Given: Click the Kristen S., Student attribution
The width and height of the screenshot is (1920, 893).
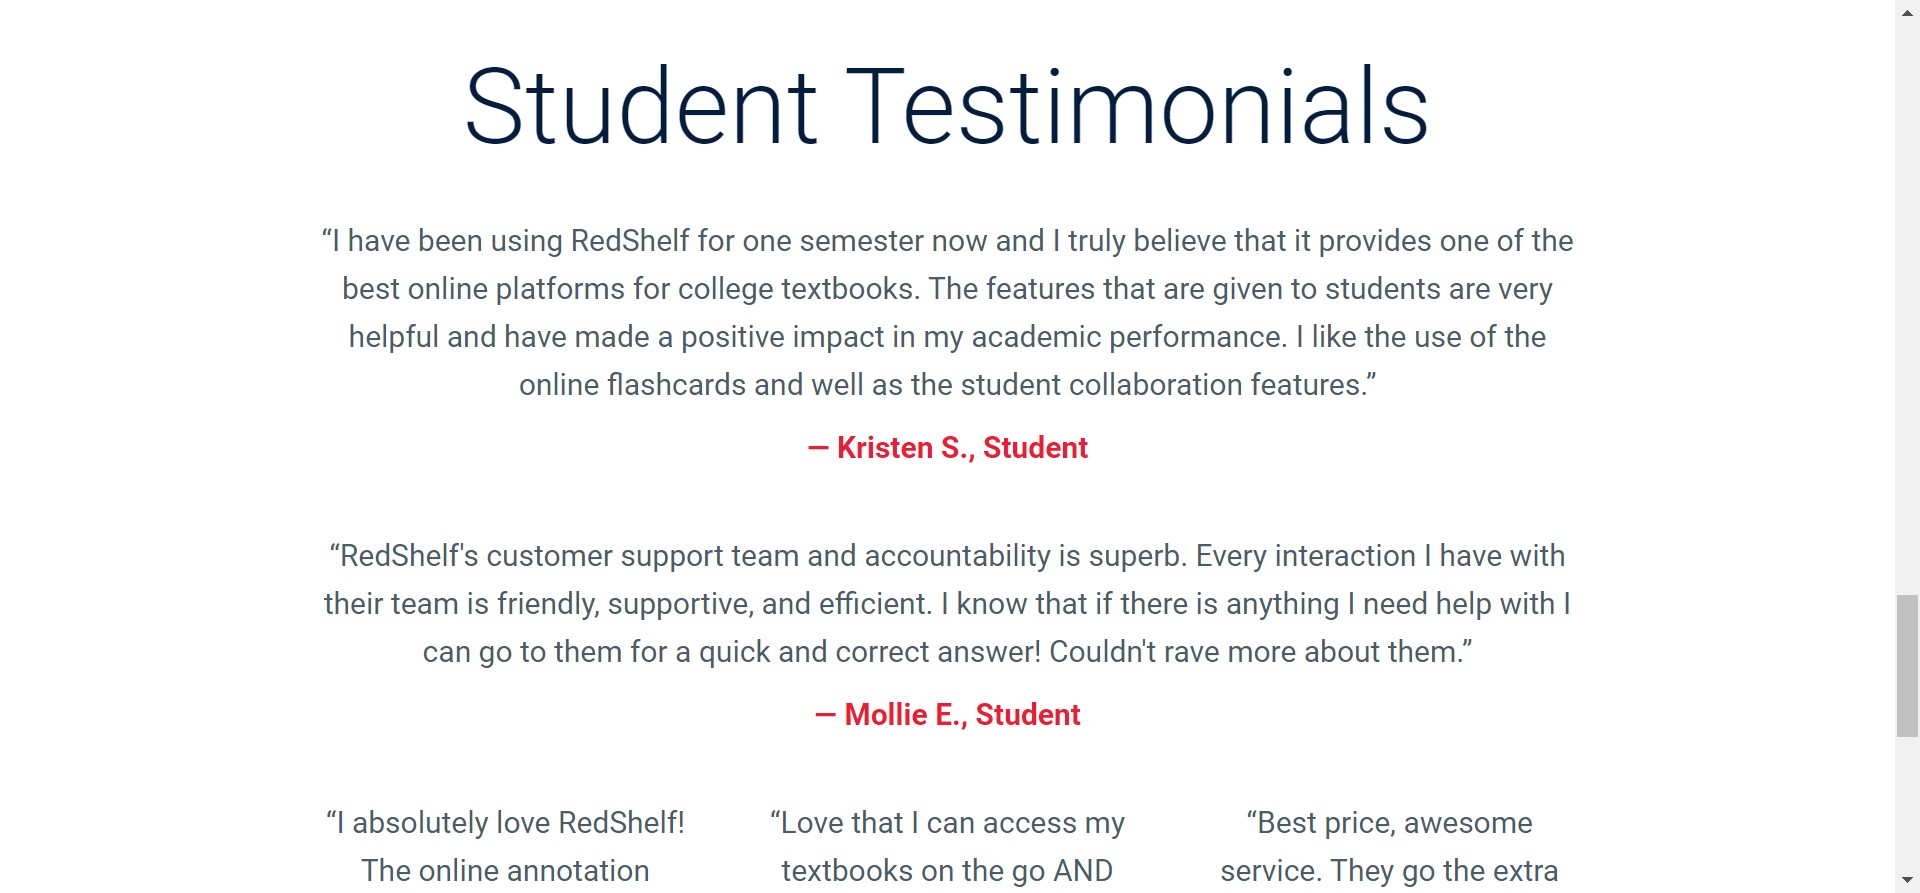Looking at the screenshot, I should click(x=947, y=448).
